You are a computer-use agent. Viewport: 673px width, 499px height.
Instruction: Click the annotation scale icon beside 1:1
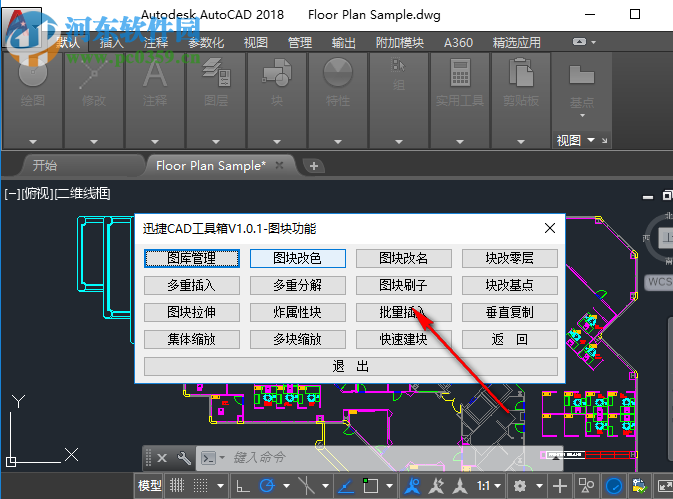460,486
